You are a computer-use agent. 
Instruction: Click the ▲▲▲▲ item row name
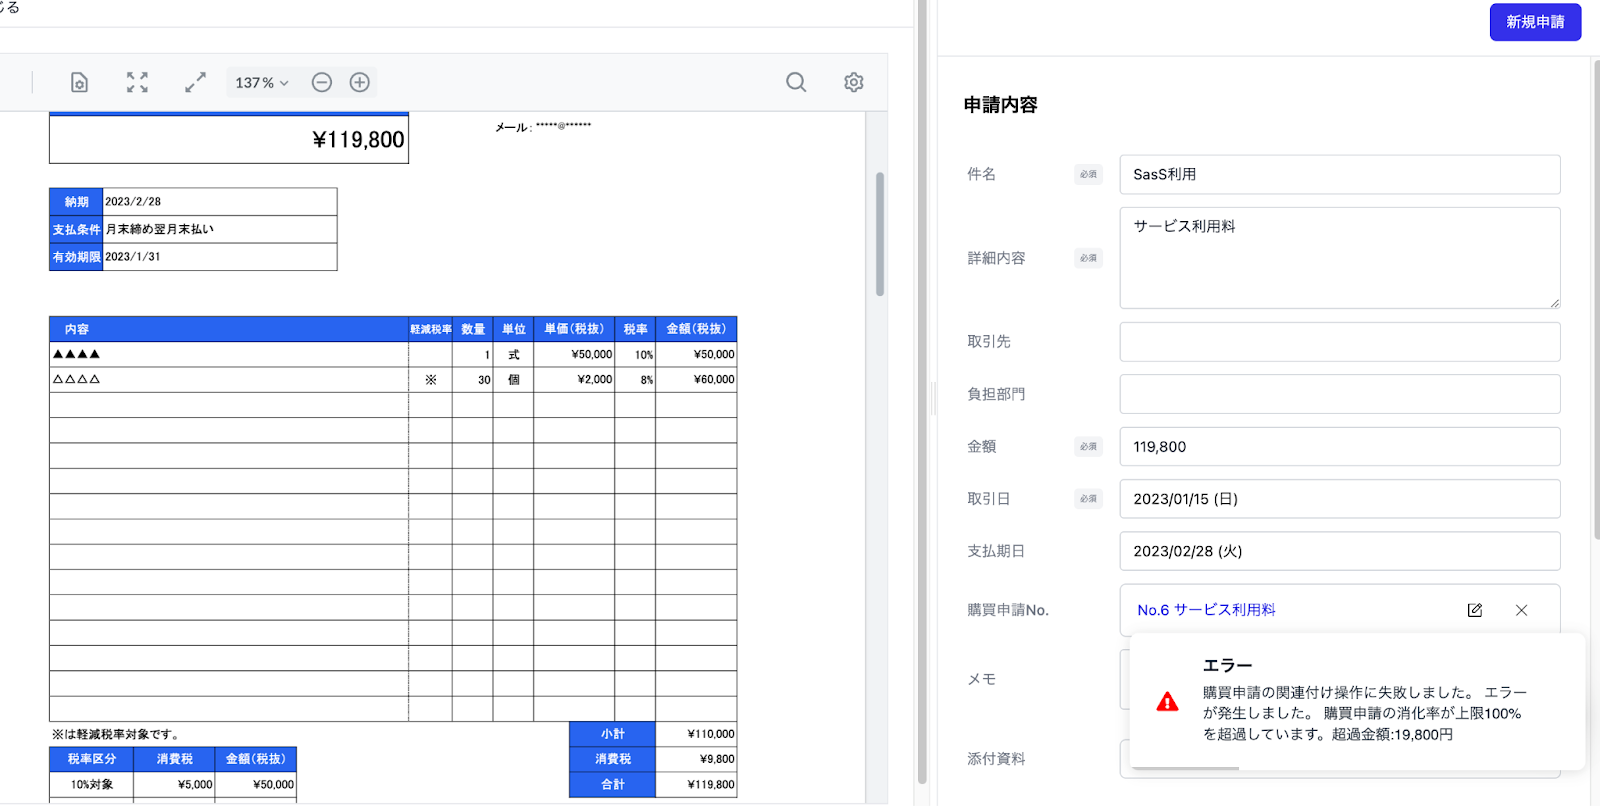click(x=77, y=354)
